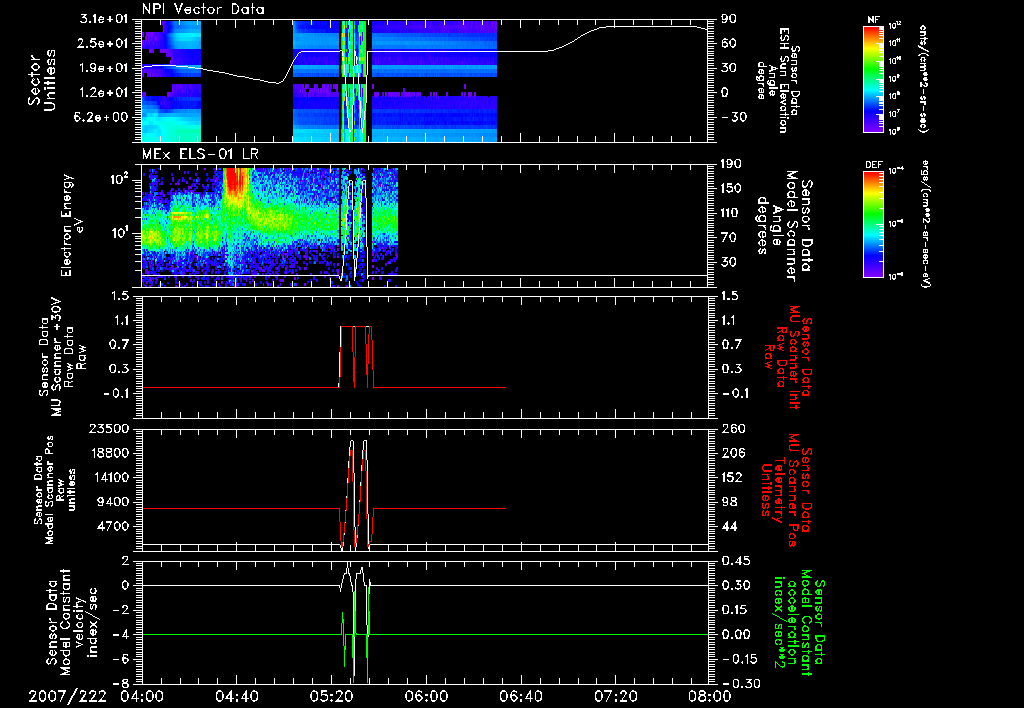Click the 'NF' label above the color bar
The width and height of the screenshot is (1024, 708).
pyautogui.click(x=874, y=20)
